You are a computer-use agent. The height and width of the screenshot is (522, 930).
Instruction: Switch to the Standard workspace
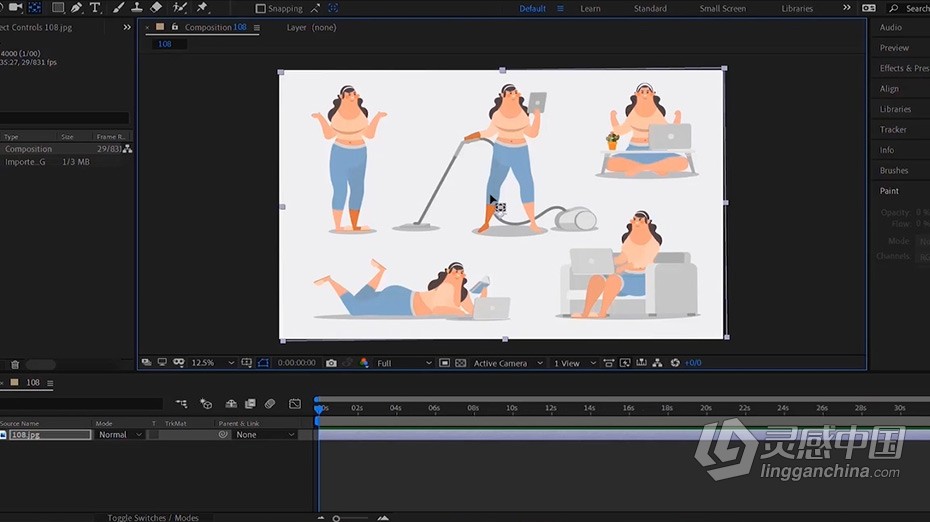coord(650,8)
